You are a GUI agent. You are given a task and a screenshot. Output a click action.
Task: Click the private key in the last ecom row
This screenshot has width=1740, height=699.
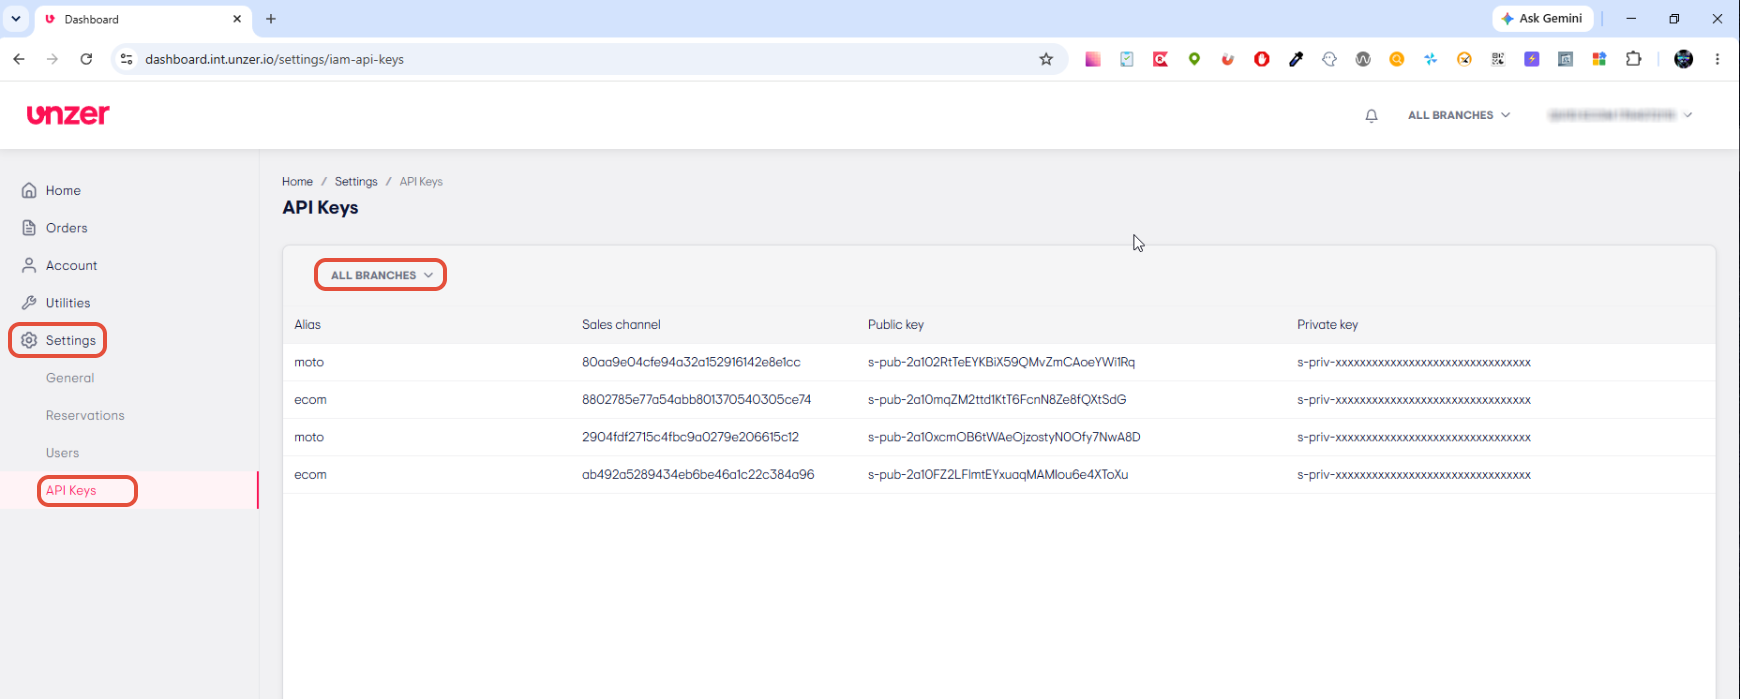(1414, 474)
